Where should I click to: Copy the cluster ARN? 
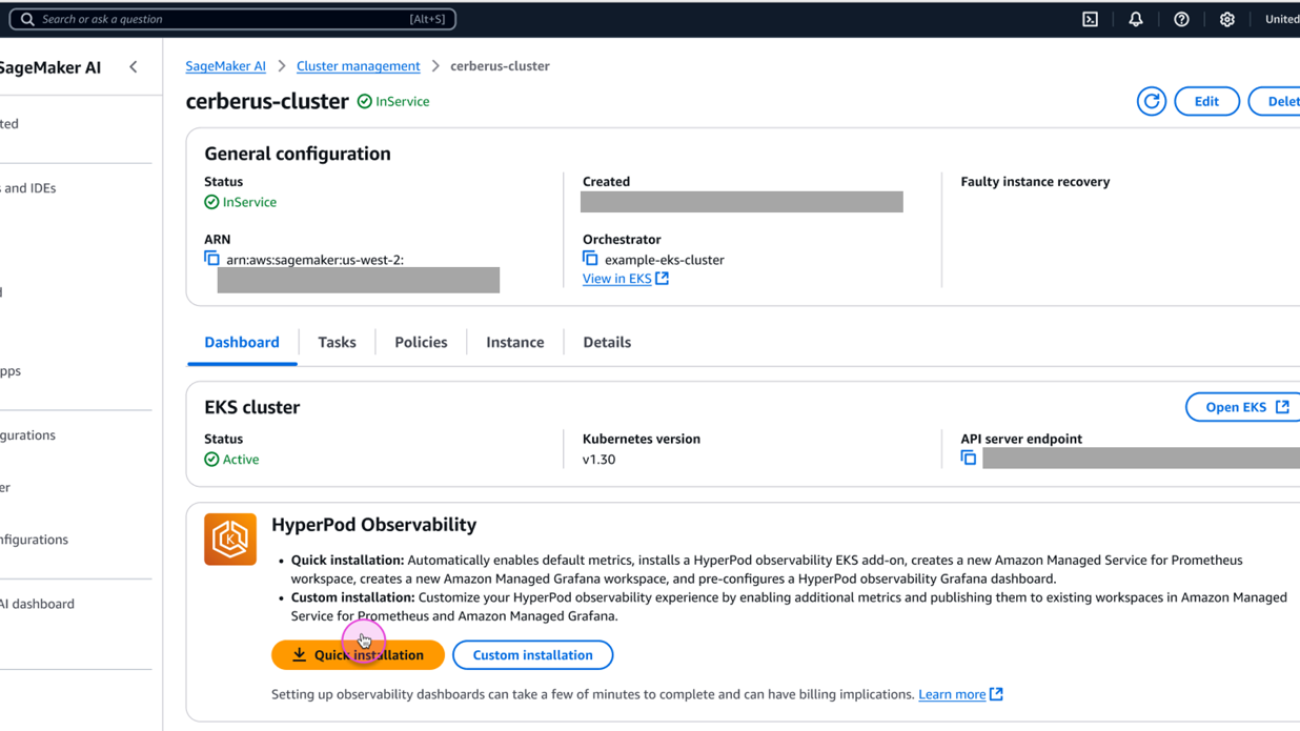point(212,258)
